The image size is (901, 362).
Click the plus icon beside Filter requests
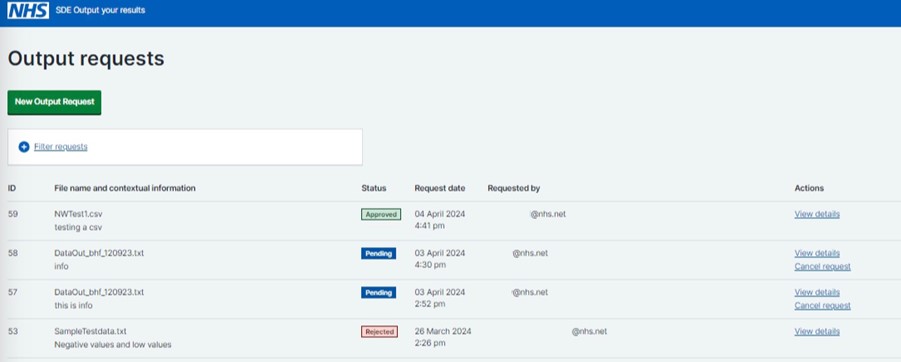[24, 147]
